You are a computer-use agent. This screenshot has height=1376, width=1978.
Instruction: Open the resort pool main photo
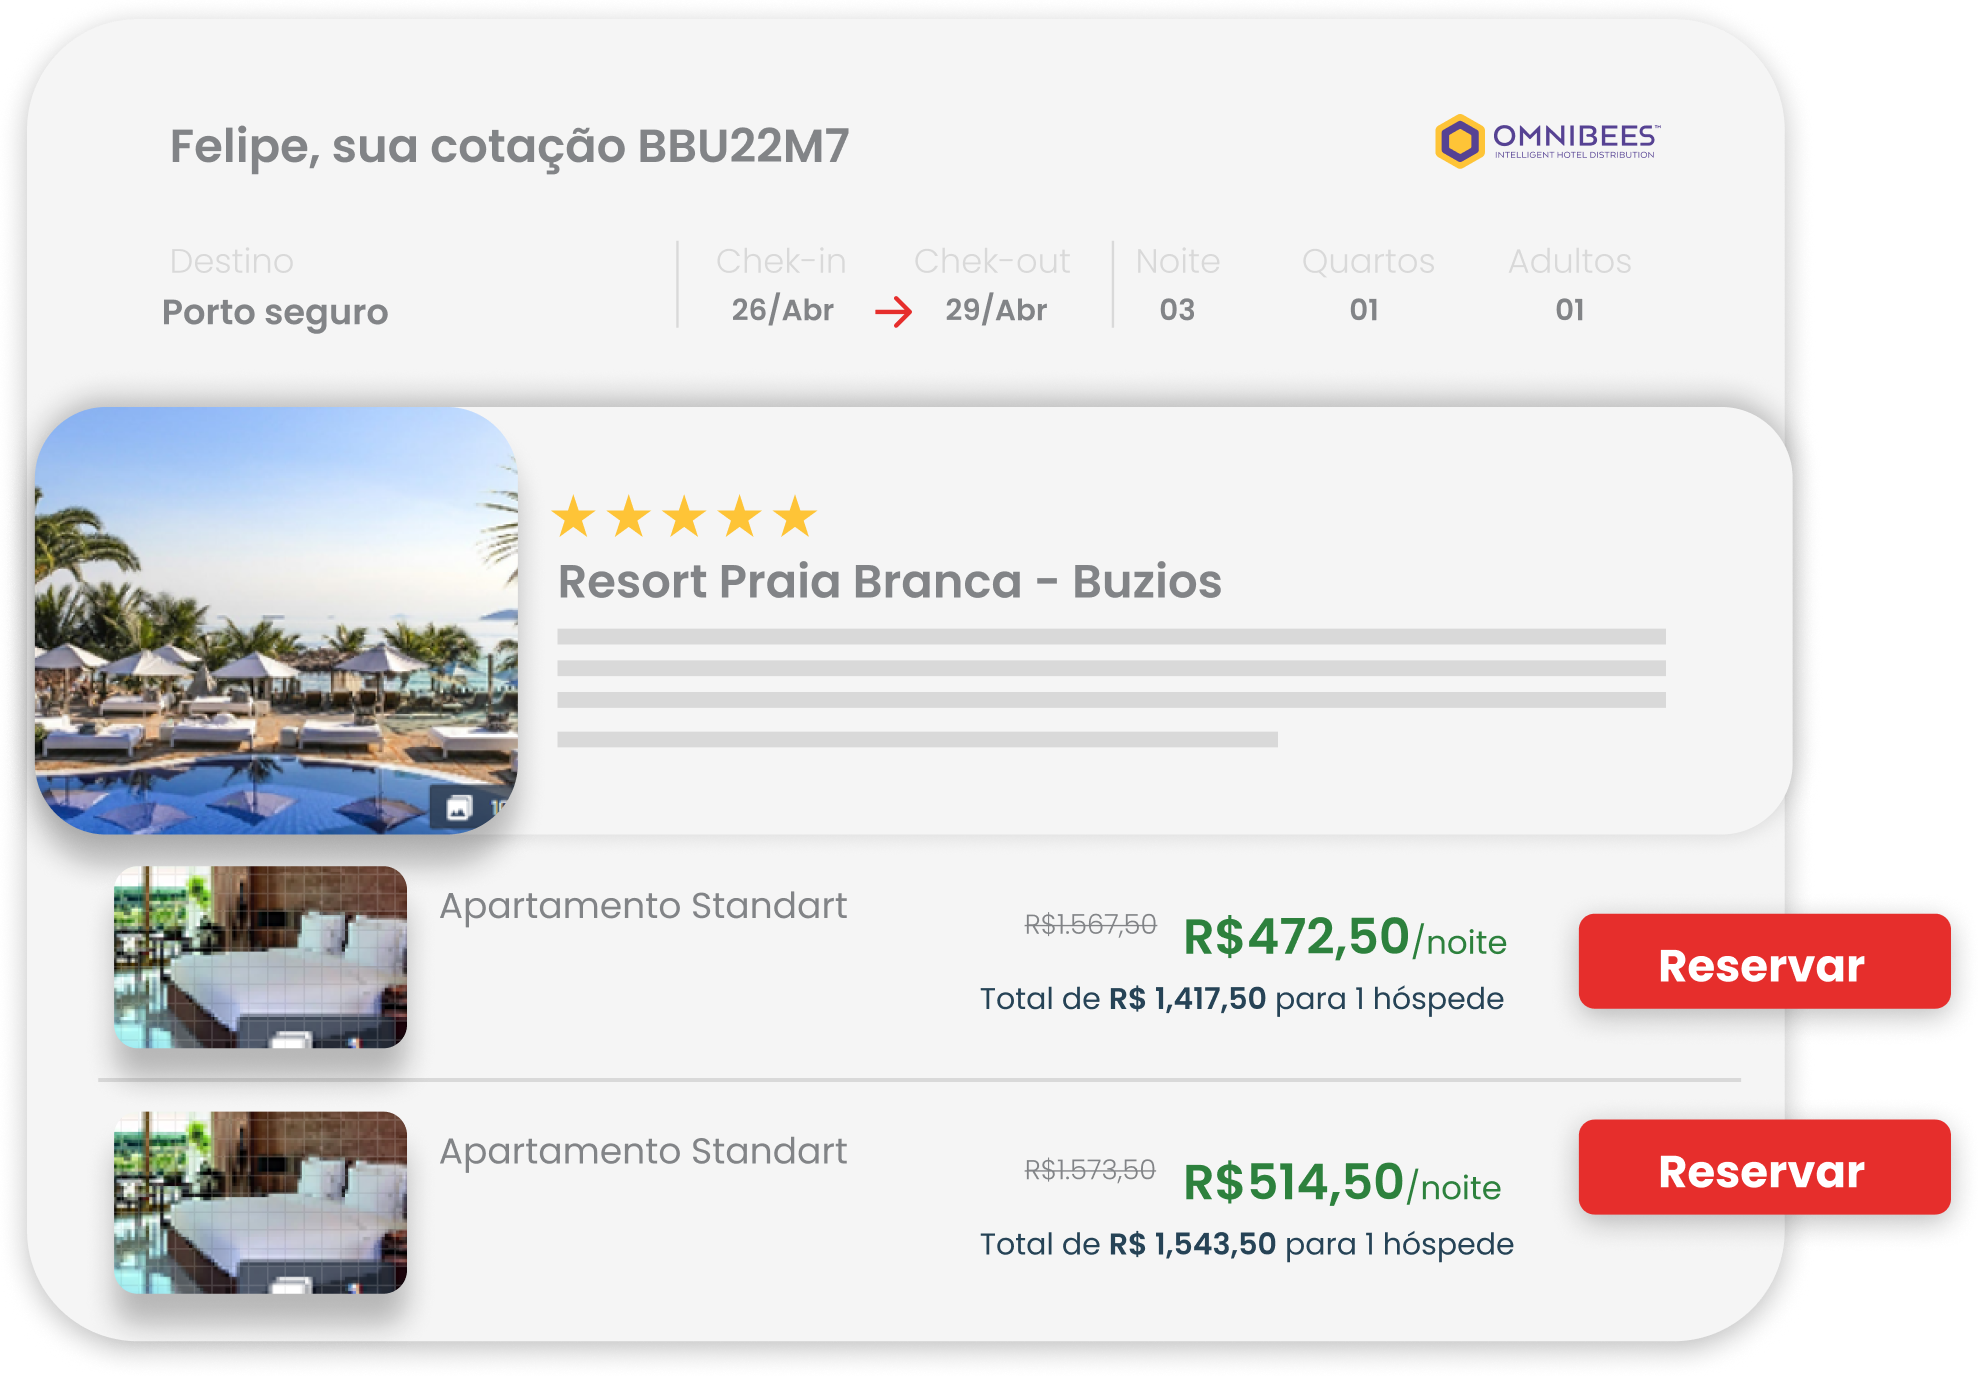click(276, 620)
